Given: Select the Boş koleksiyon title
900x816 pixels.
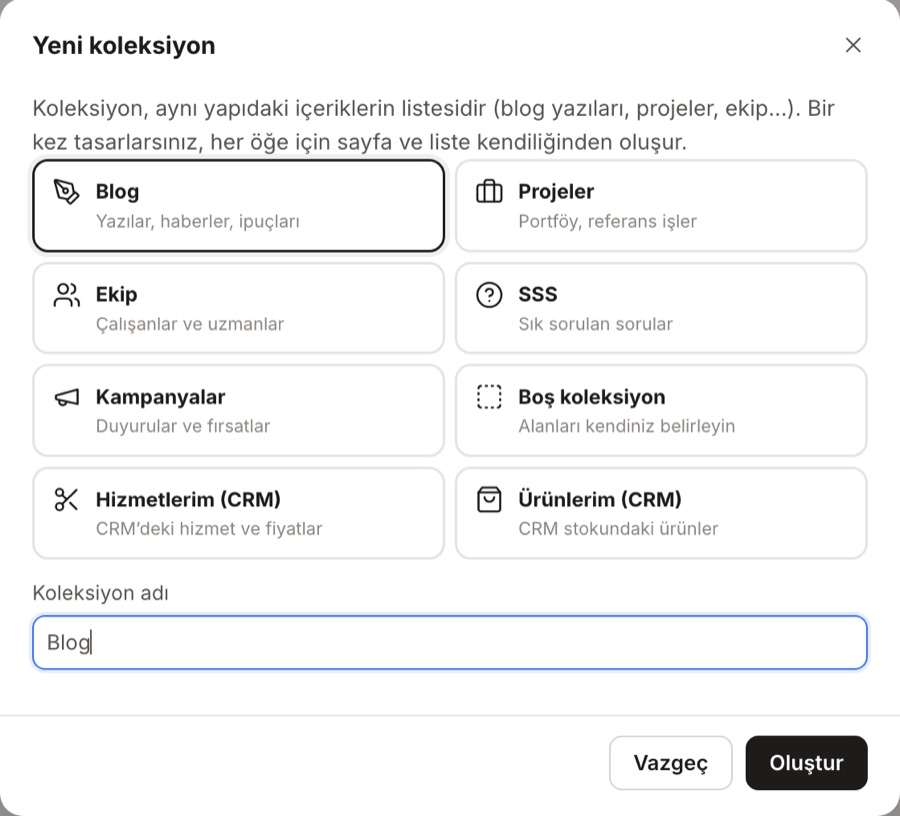Looking at the screenshot, I should pyautogui.click(x=592, y=397).
